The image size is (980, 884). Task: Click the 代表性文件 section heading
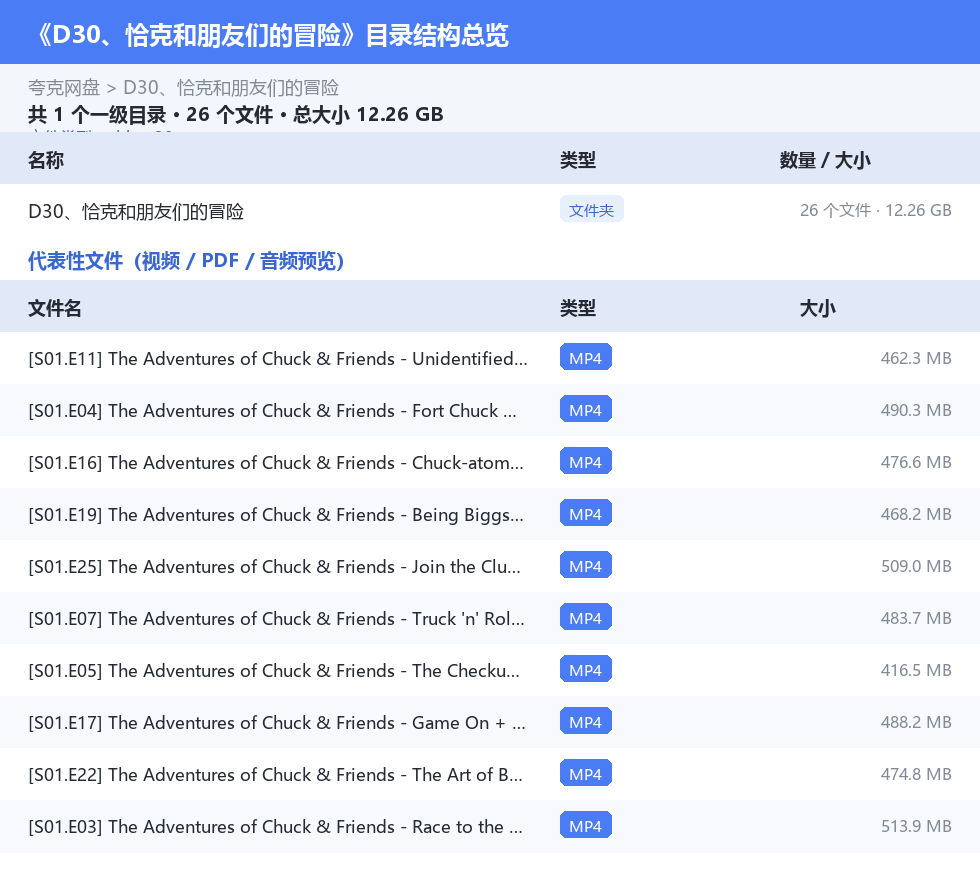[186, 261]
